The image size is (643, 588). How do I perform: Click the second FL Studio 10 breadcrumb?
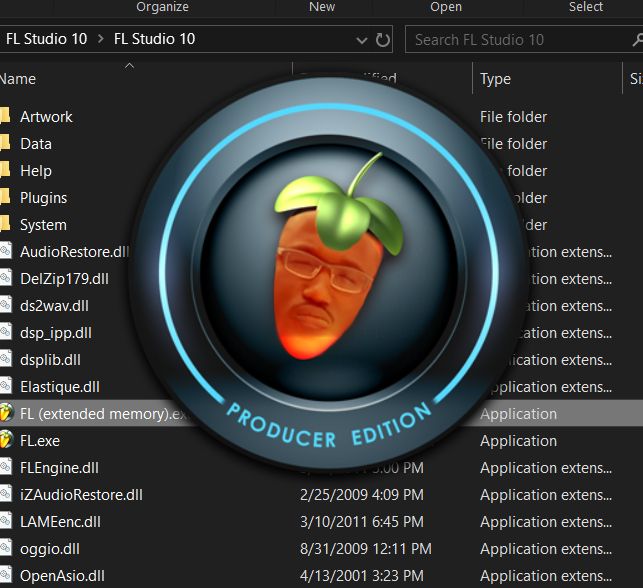coord(154,39)
